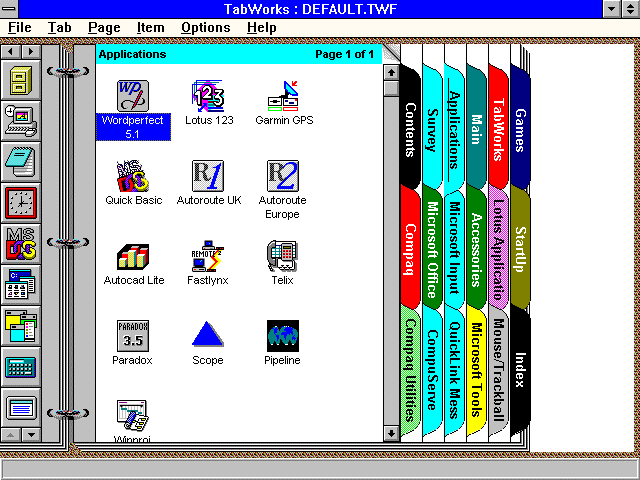Click the folded page corner beside Page 1 of 1
640x480 pixels.
(x=391, y=54)
